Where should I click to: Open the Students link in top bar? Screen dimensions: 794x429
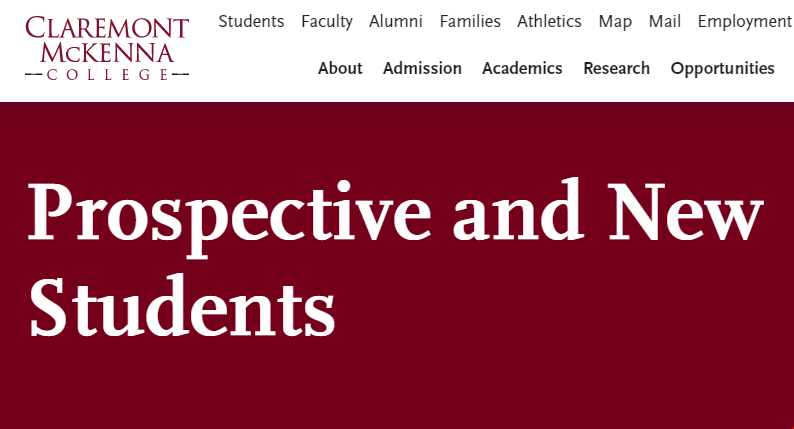[x=251, y=21]
